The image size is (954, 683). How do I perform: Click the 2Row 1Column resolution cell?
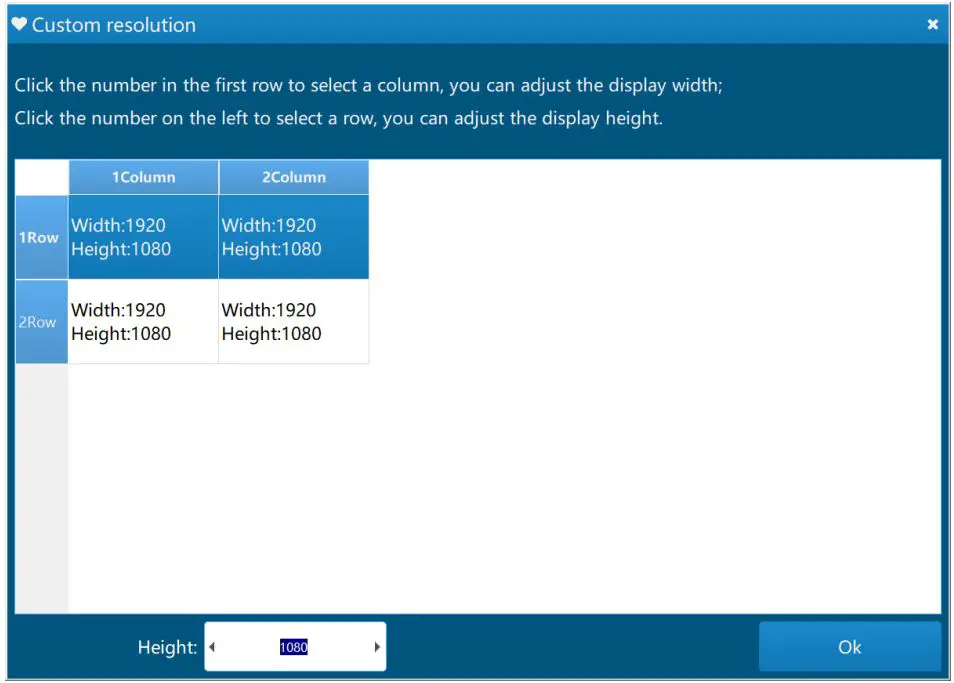coord(144,322)
